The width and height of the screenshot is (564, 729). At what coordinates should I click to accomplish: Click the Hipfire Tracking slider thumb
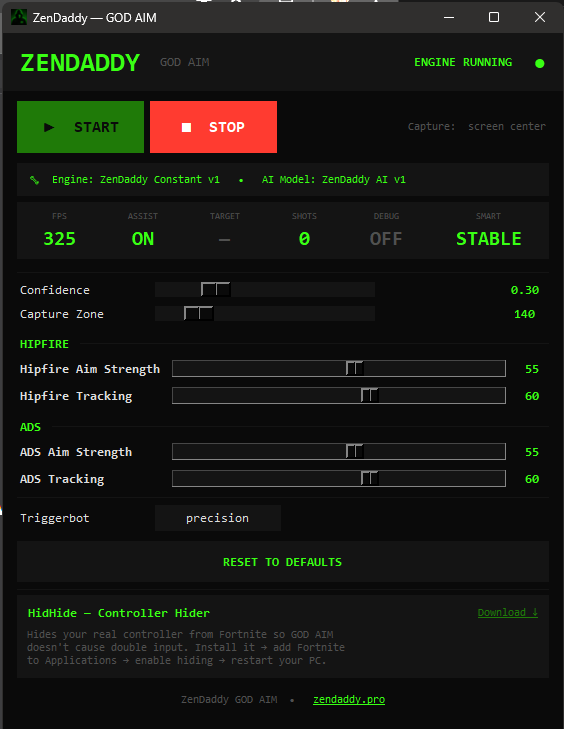(370, 396)
